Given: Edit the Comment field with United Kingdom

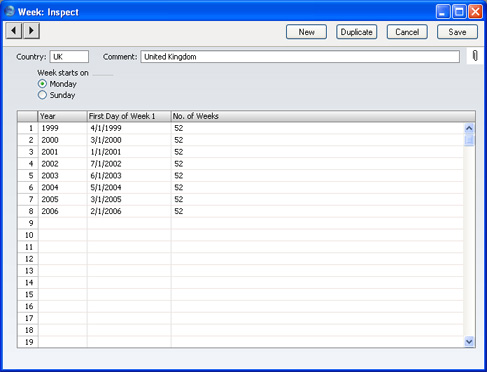Looking at the screenshot, I should [300, 57].
